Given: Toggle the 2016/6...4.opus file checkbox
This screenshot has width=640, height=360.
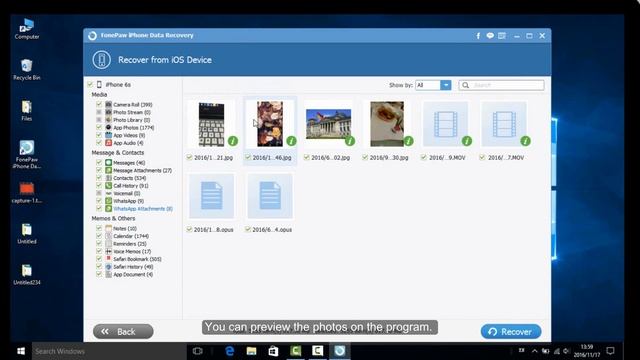Looking at the screenshot, I should [x=248, y=229].
